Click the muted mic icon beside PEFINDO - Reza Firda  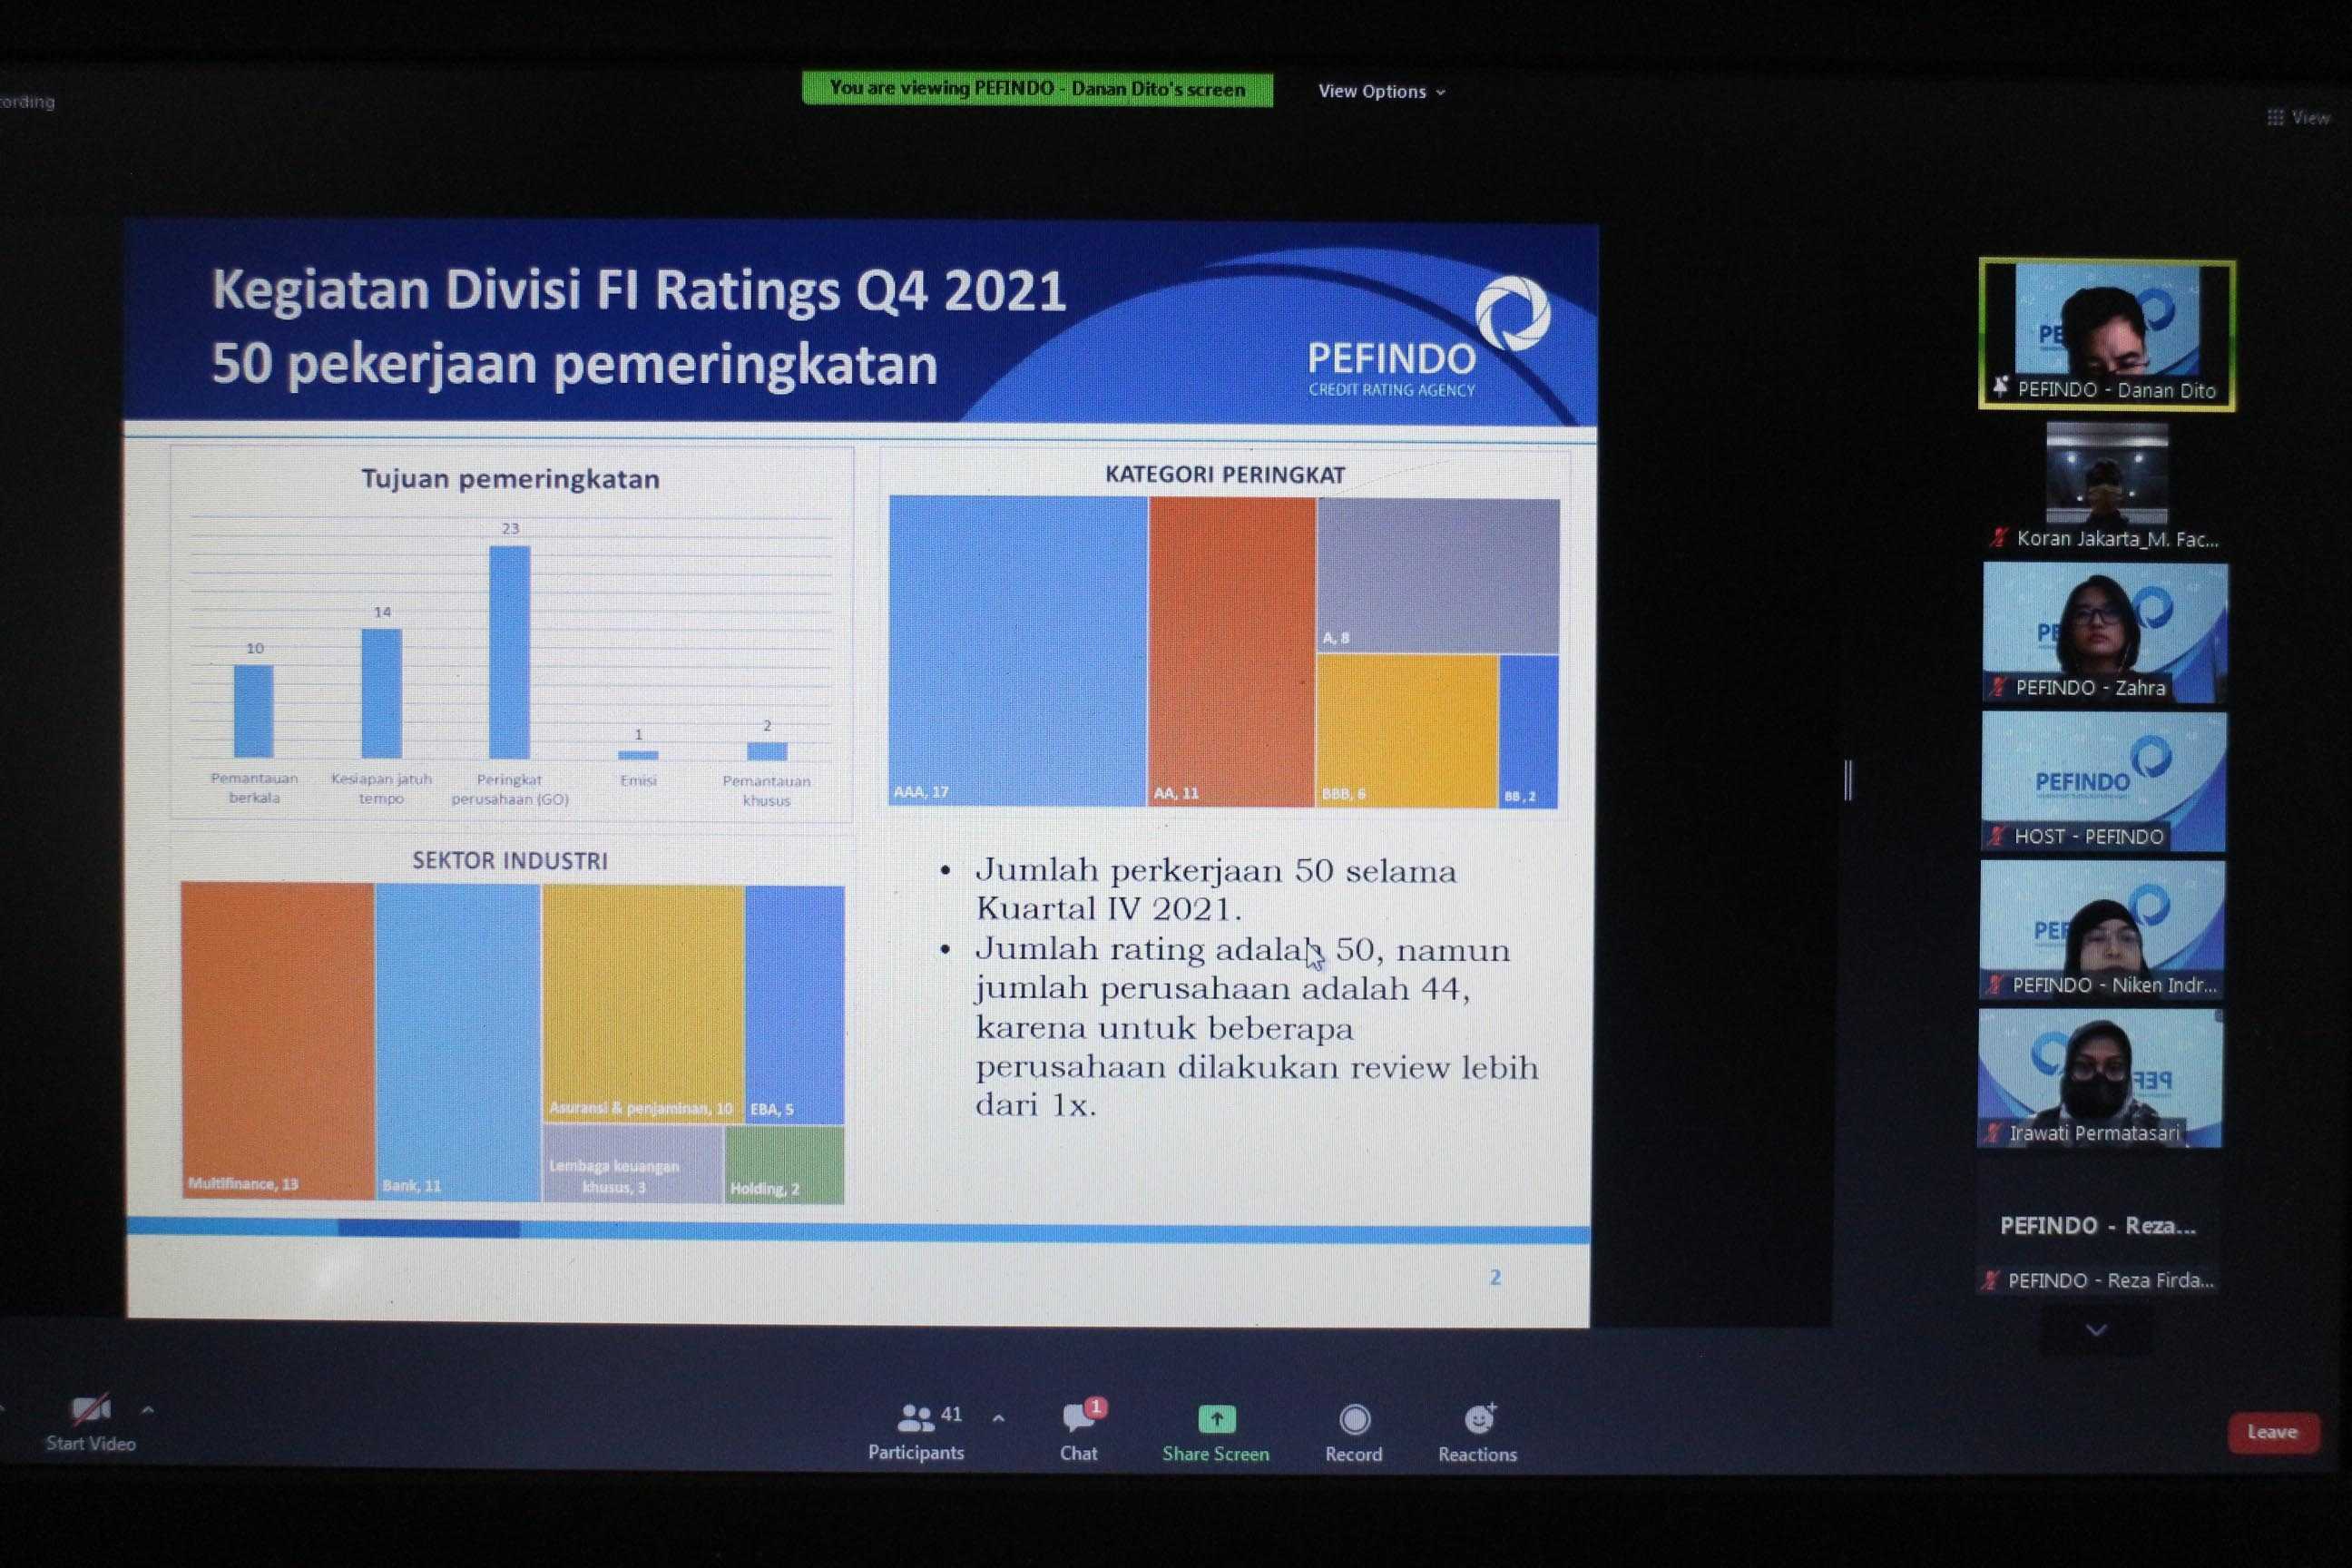pyautogui.click(x=1991, y=1280)
